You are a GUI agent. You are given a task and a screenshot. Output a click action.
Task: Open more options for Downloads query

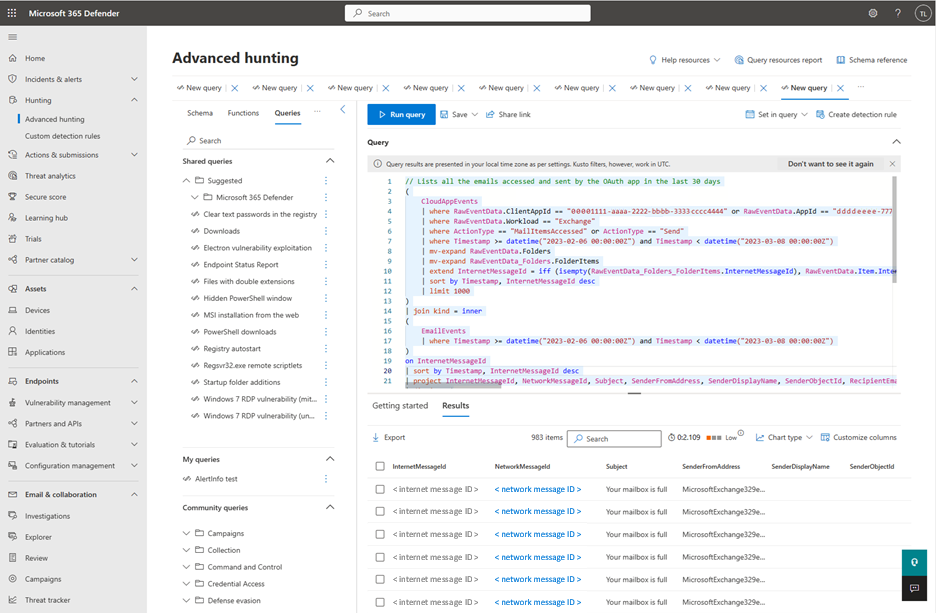(x=326, y=231)
